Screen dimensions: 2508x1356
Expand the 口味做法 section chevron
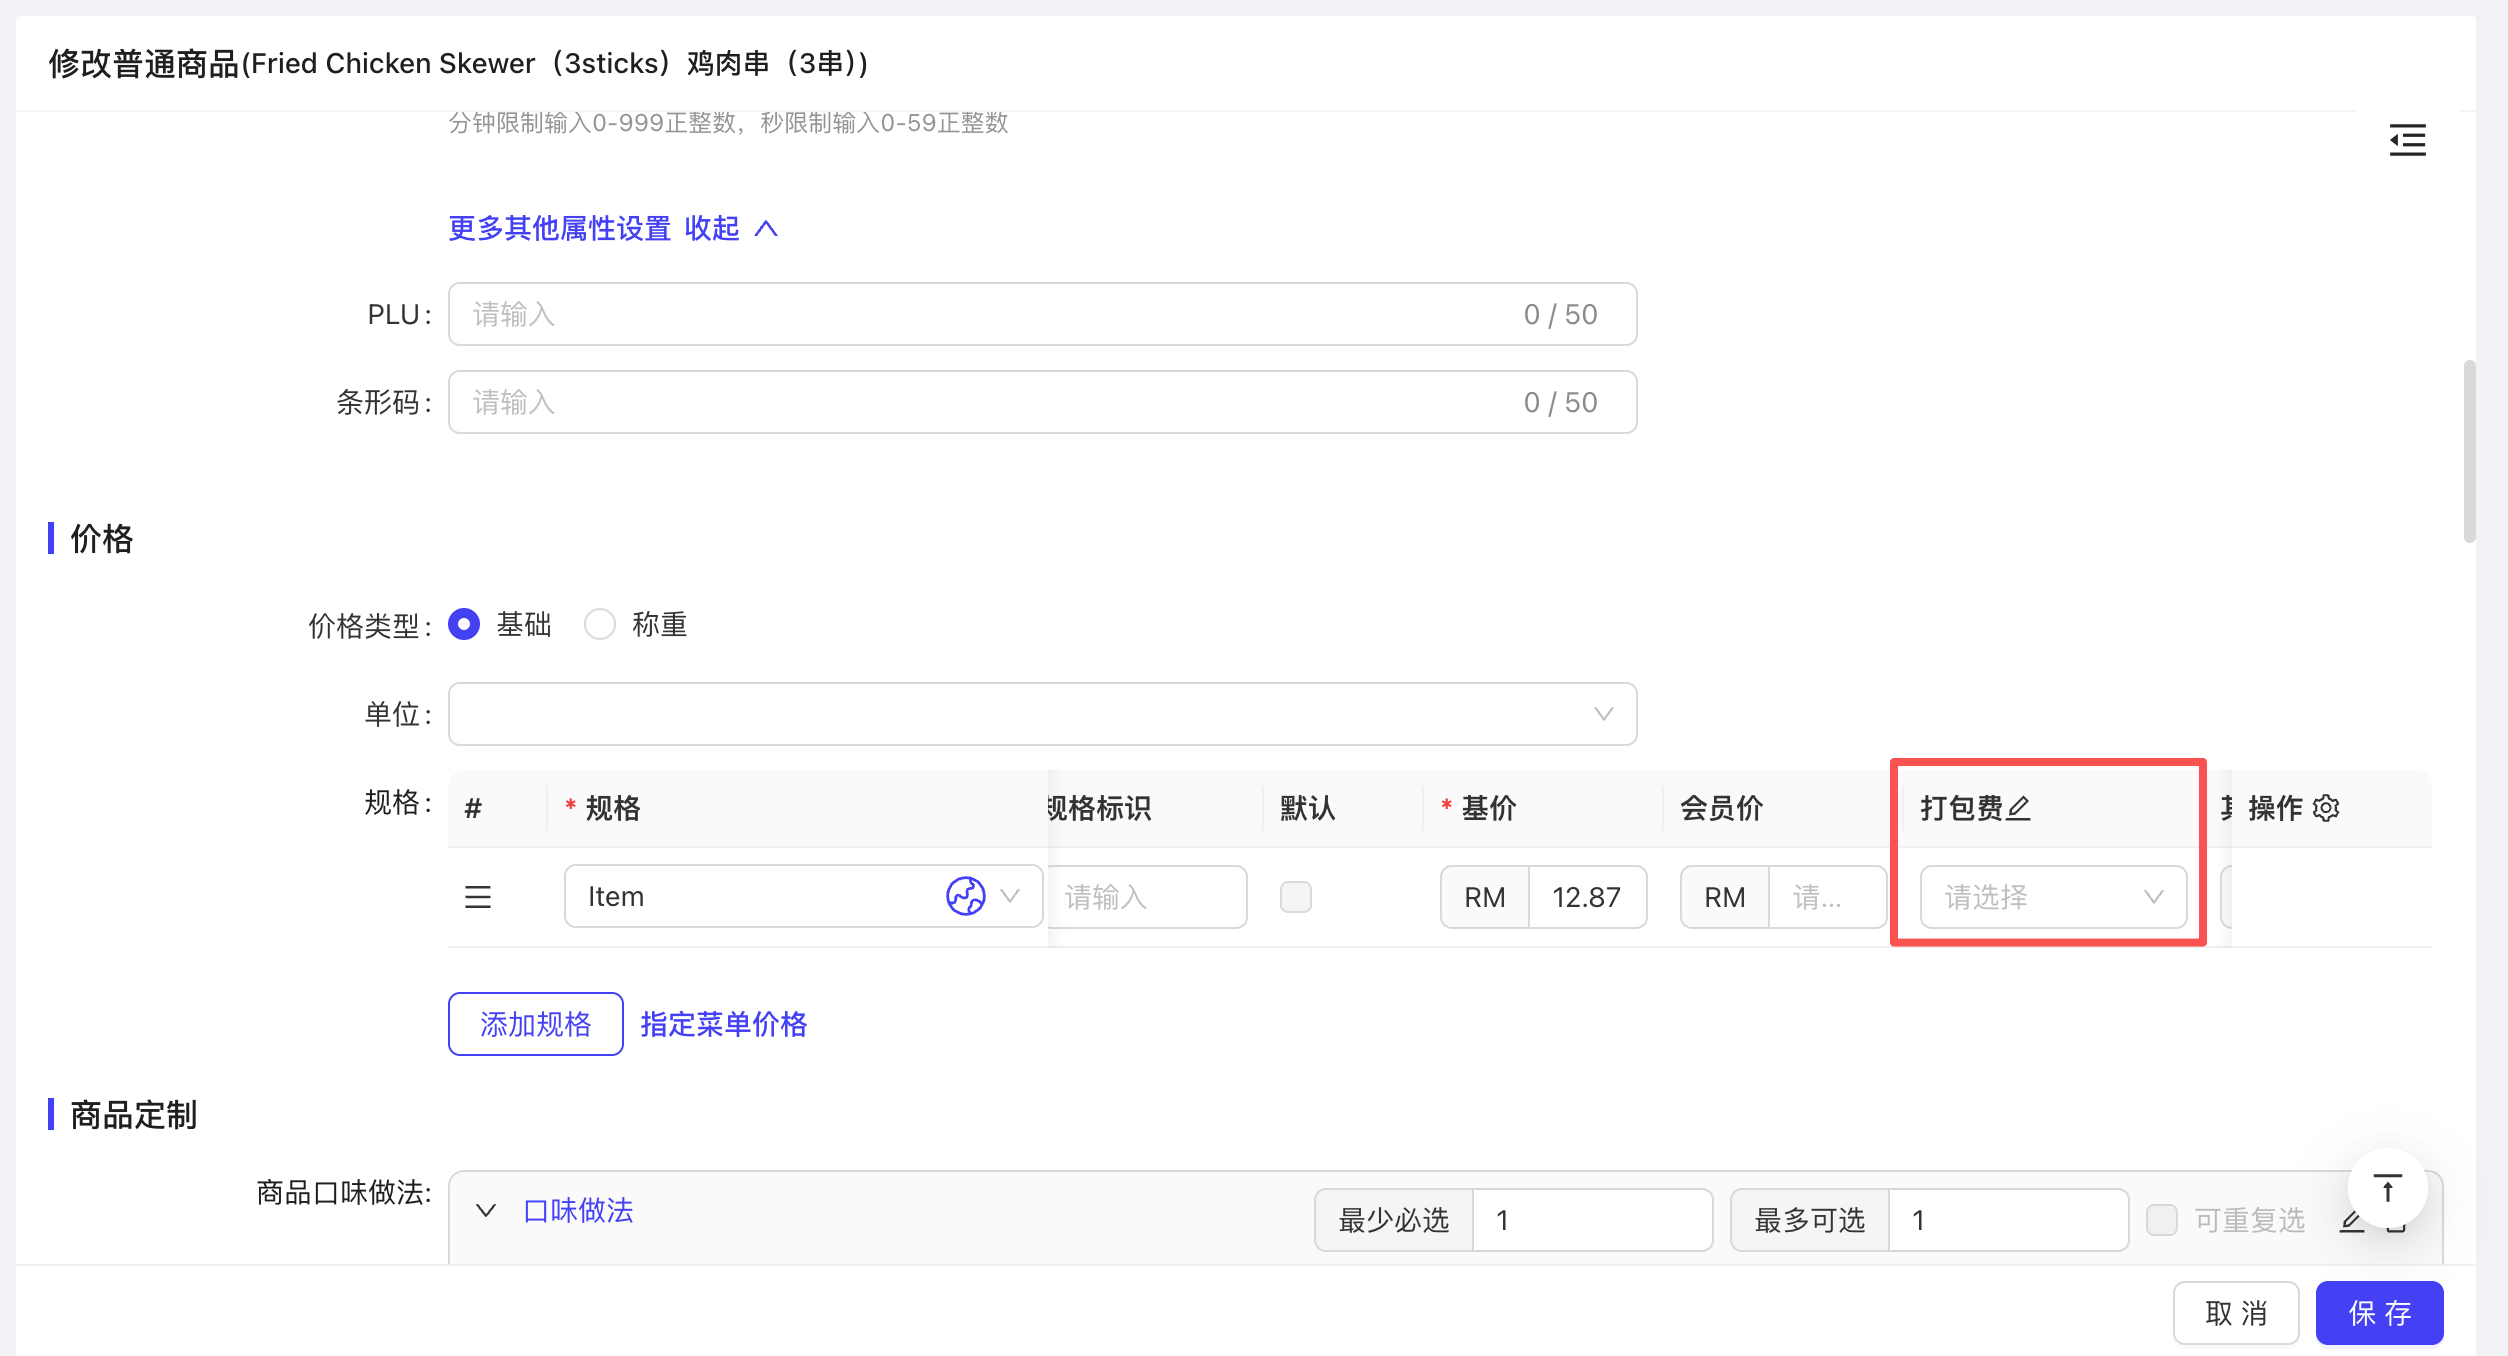tap(486, 1211)
